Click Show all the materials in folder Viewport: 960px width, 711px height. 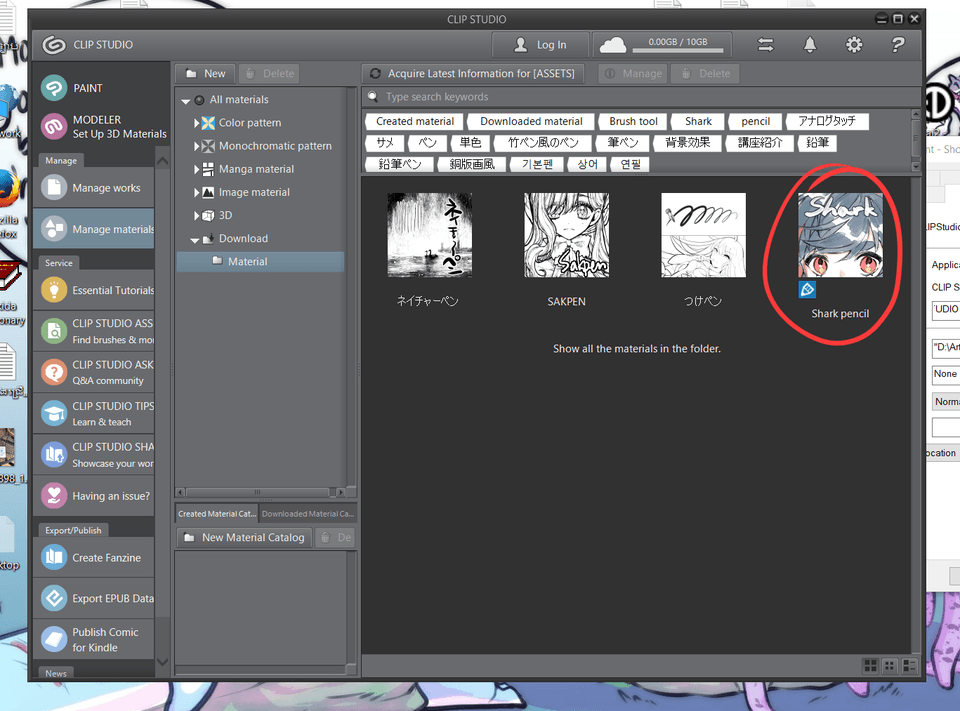(637, 348)
